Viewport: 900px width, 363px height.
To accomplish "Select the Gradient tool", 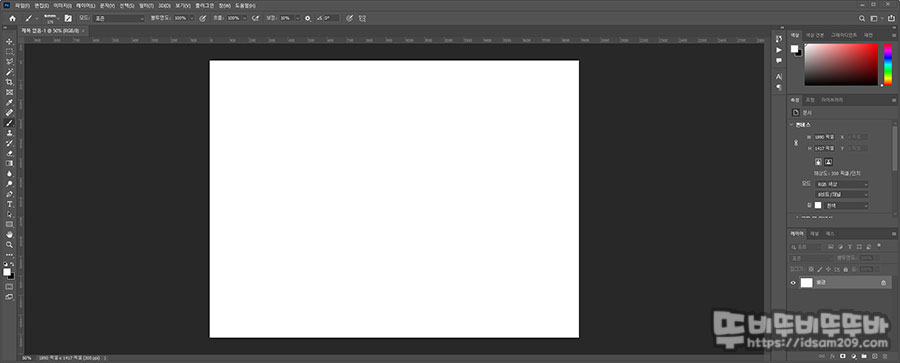I will tap(9, 163).
